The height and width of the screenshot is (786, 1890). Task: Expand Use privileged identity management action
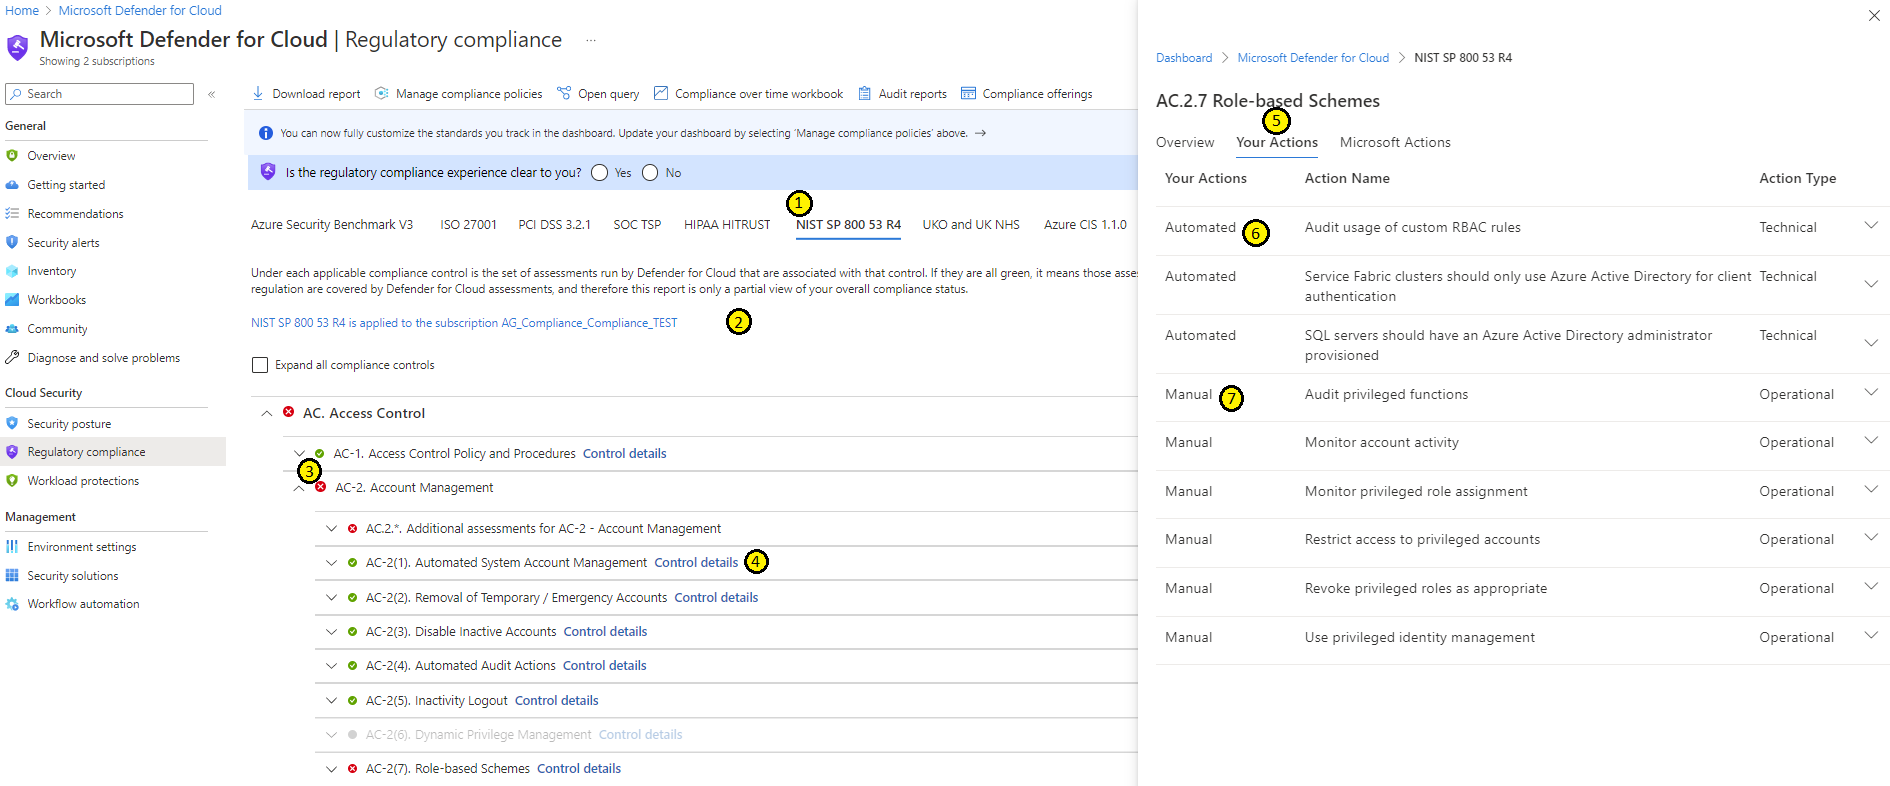coord(1871,635)
